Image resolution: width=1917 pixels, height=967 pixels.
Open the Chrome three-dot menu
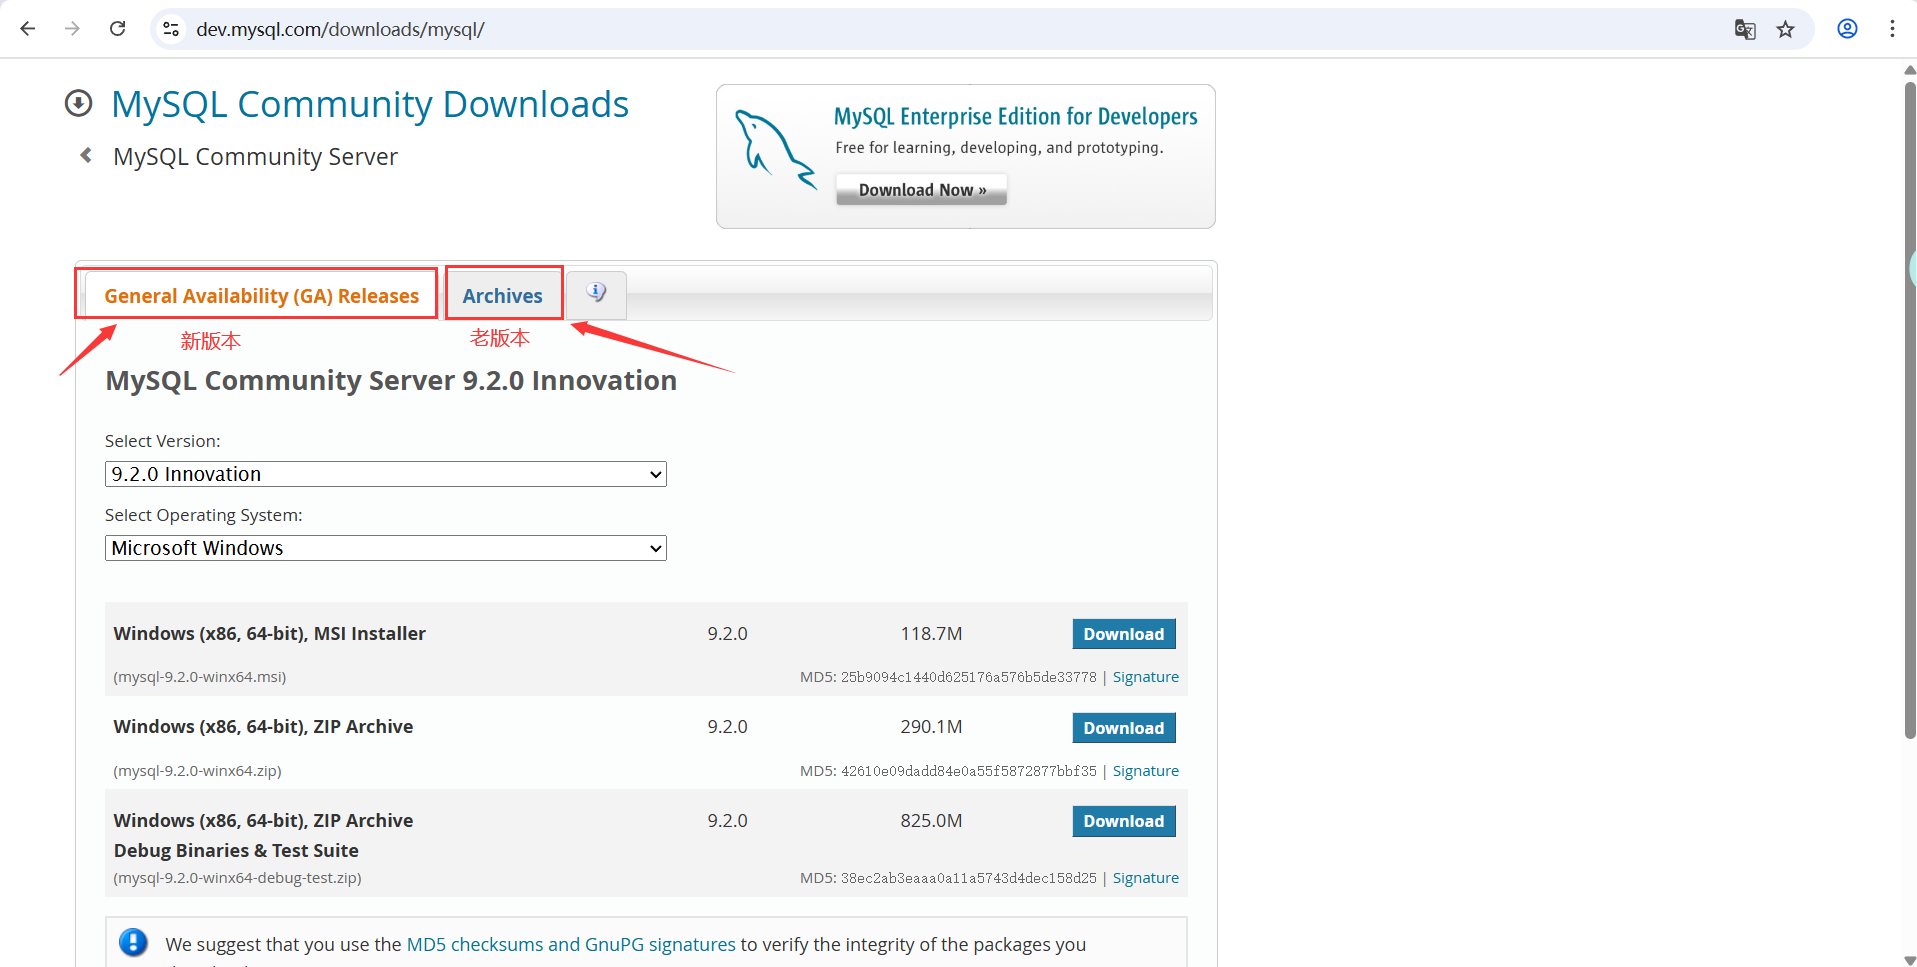pyautogui.click(x=1892, y=29)
